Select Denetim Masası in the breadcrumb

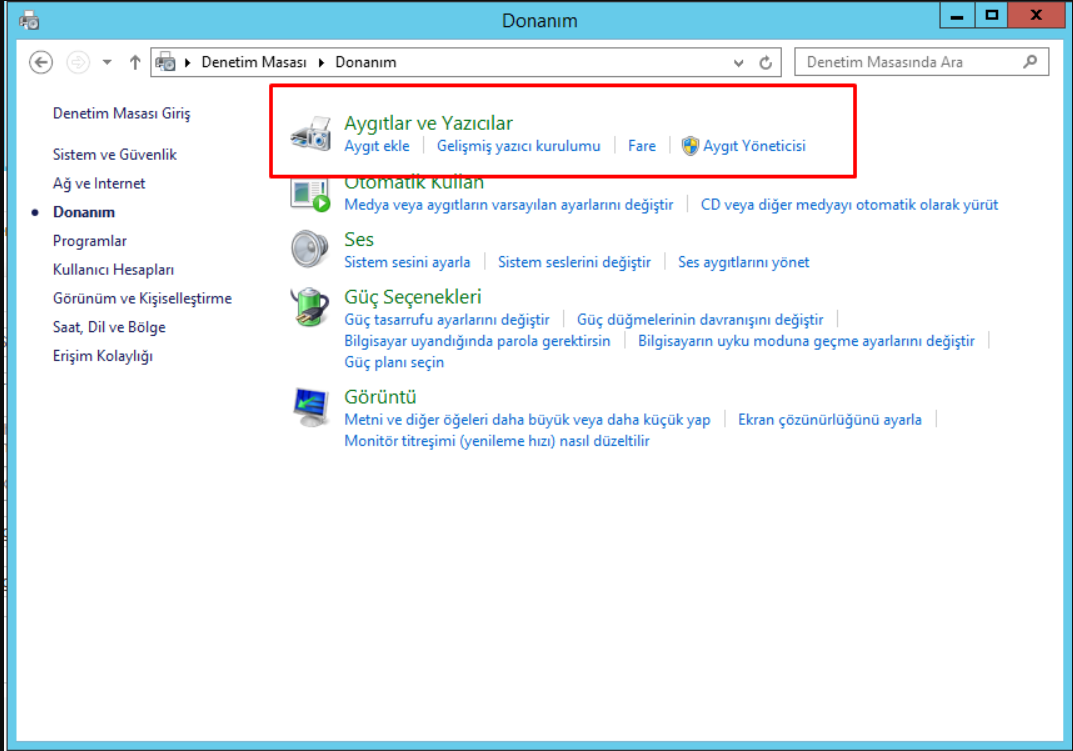coord(254,62)
